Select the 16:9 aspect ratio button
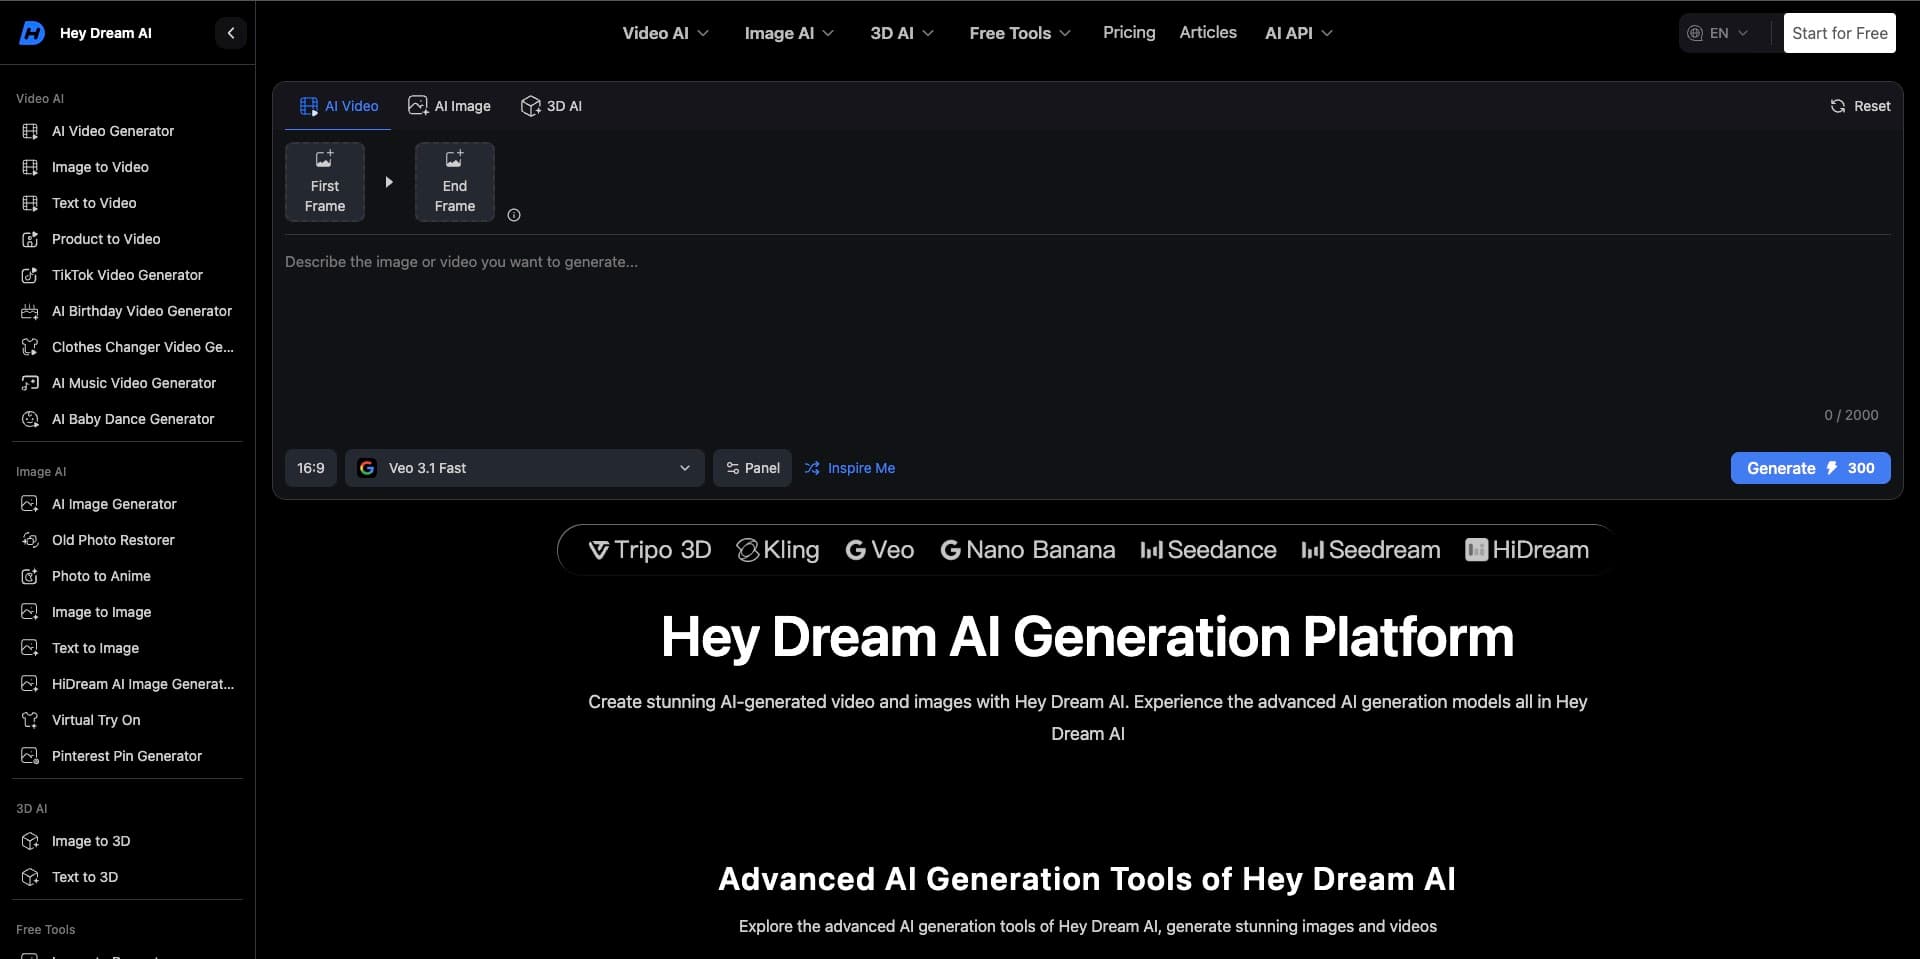This screenshot has width=1920, height=959. [311, 468]
